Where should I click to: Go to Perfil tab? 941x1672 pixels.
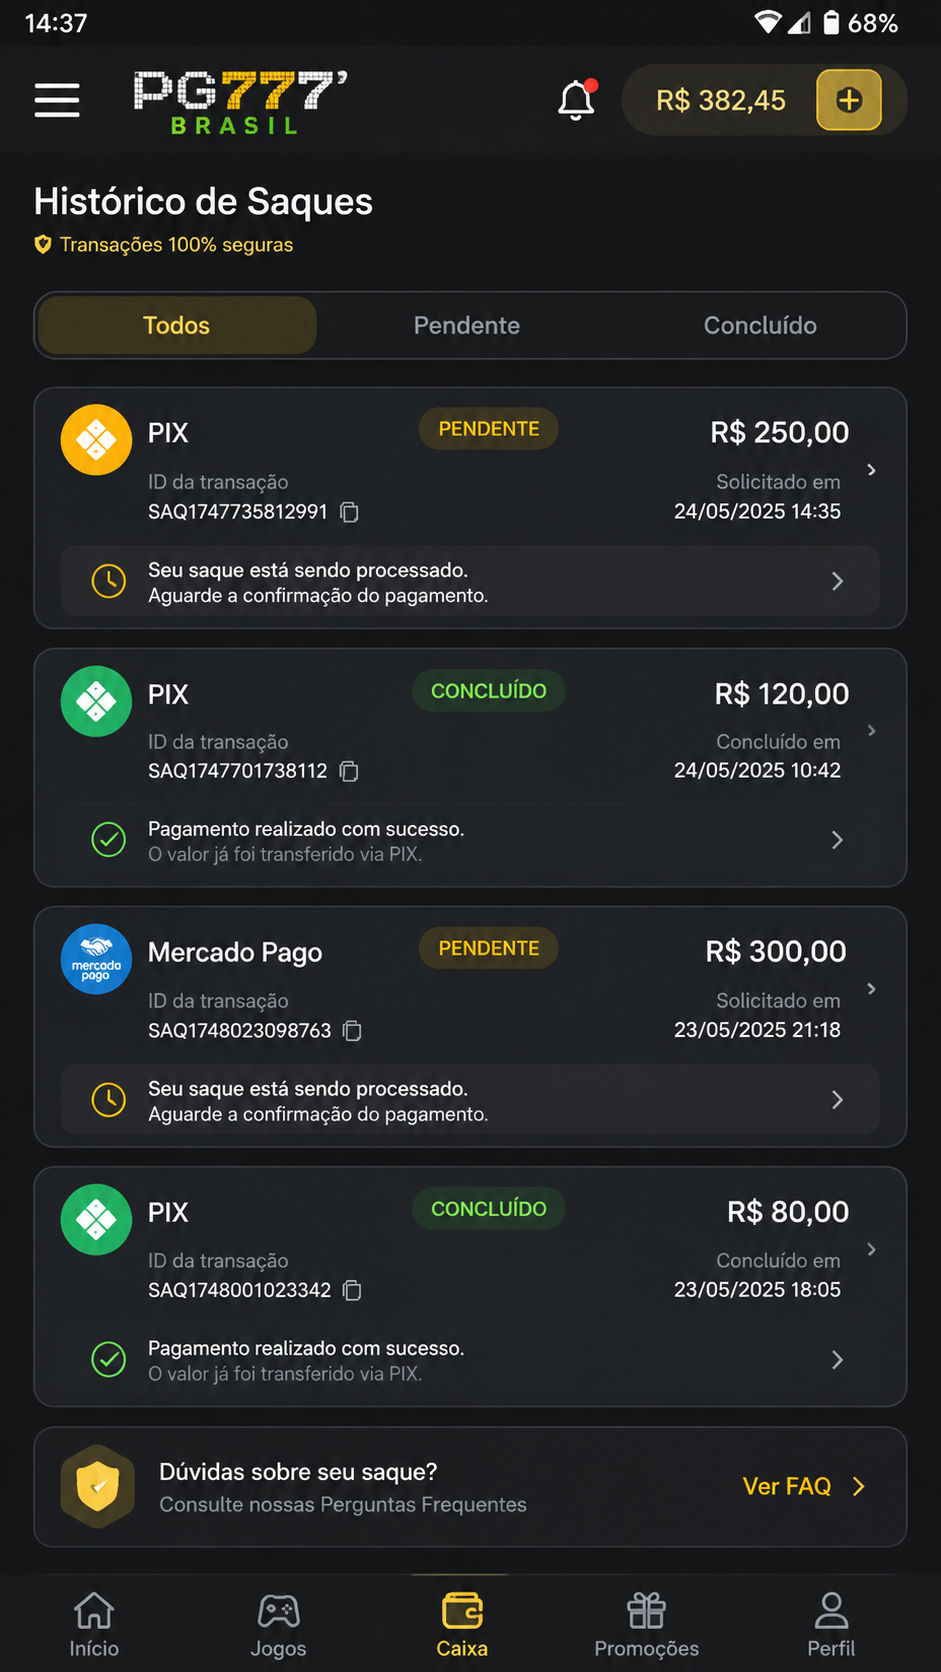pos(831,1626)
